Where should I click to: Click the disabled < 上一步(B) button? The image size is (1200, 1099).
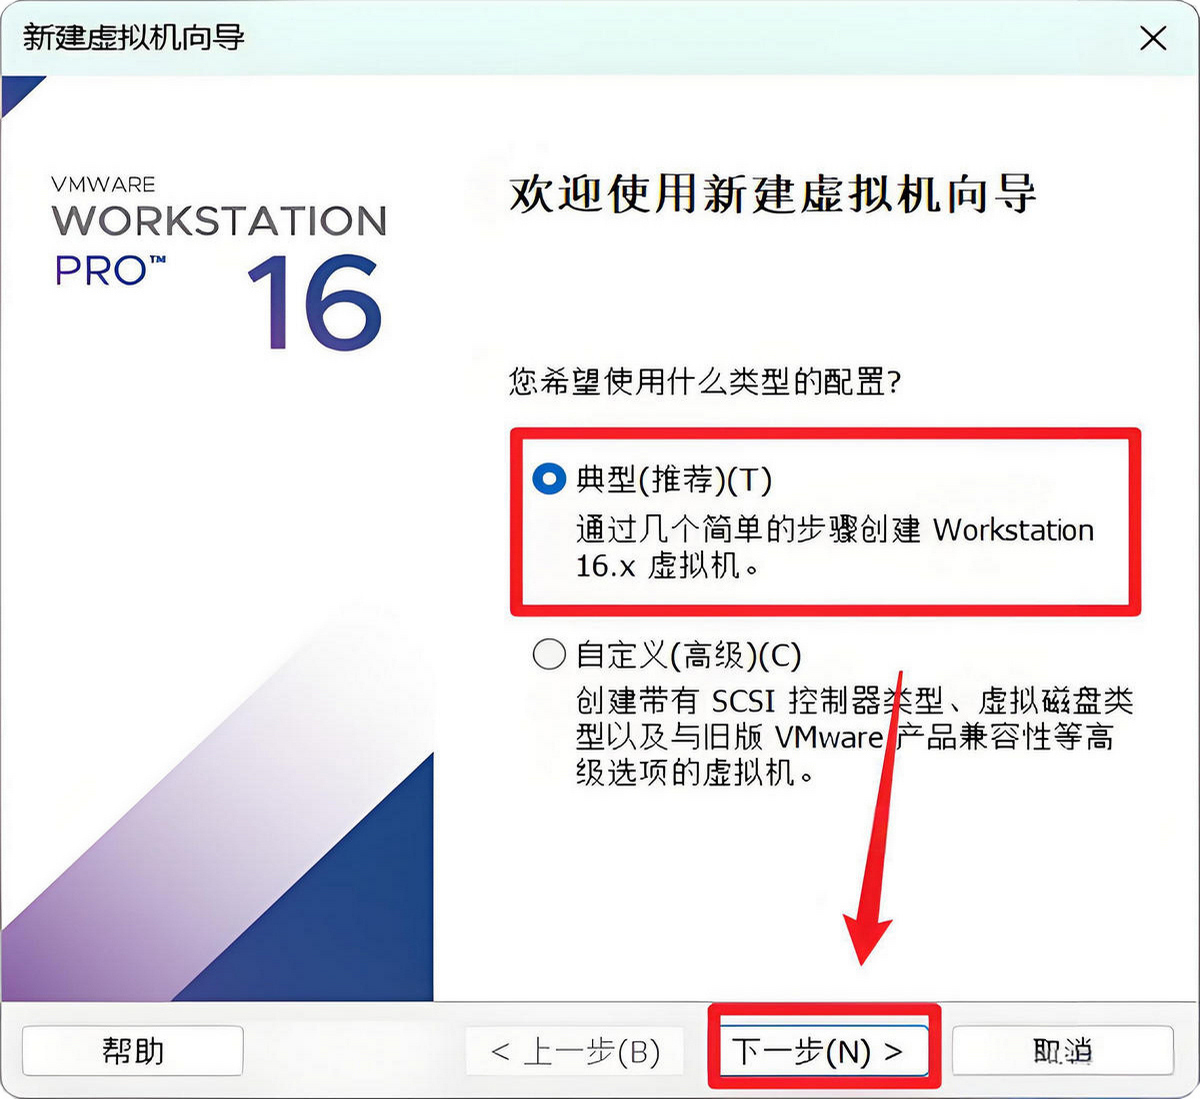tap(575, 1051)
